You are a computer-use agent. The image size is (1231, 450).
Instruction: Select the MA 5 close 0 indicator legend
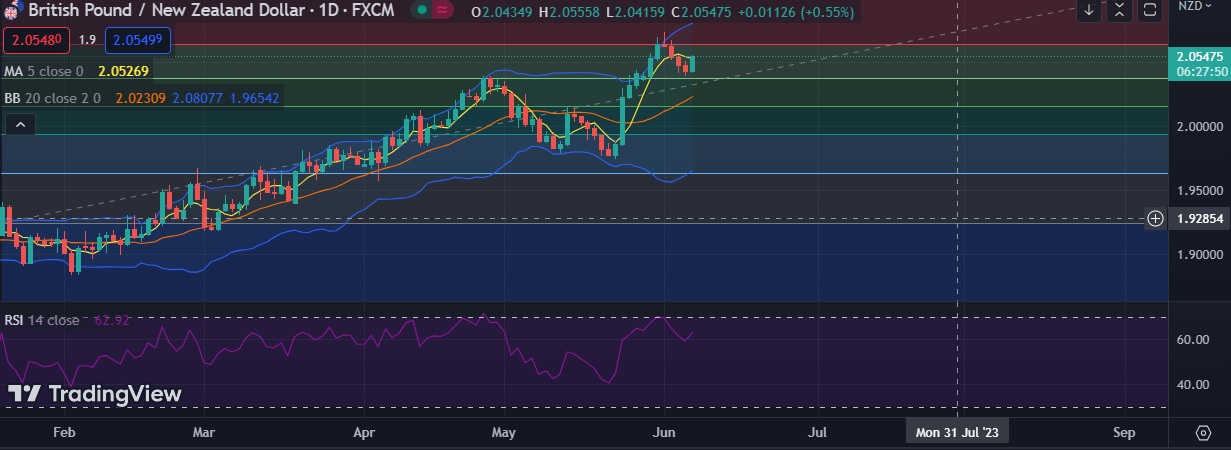[44, 72]
